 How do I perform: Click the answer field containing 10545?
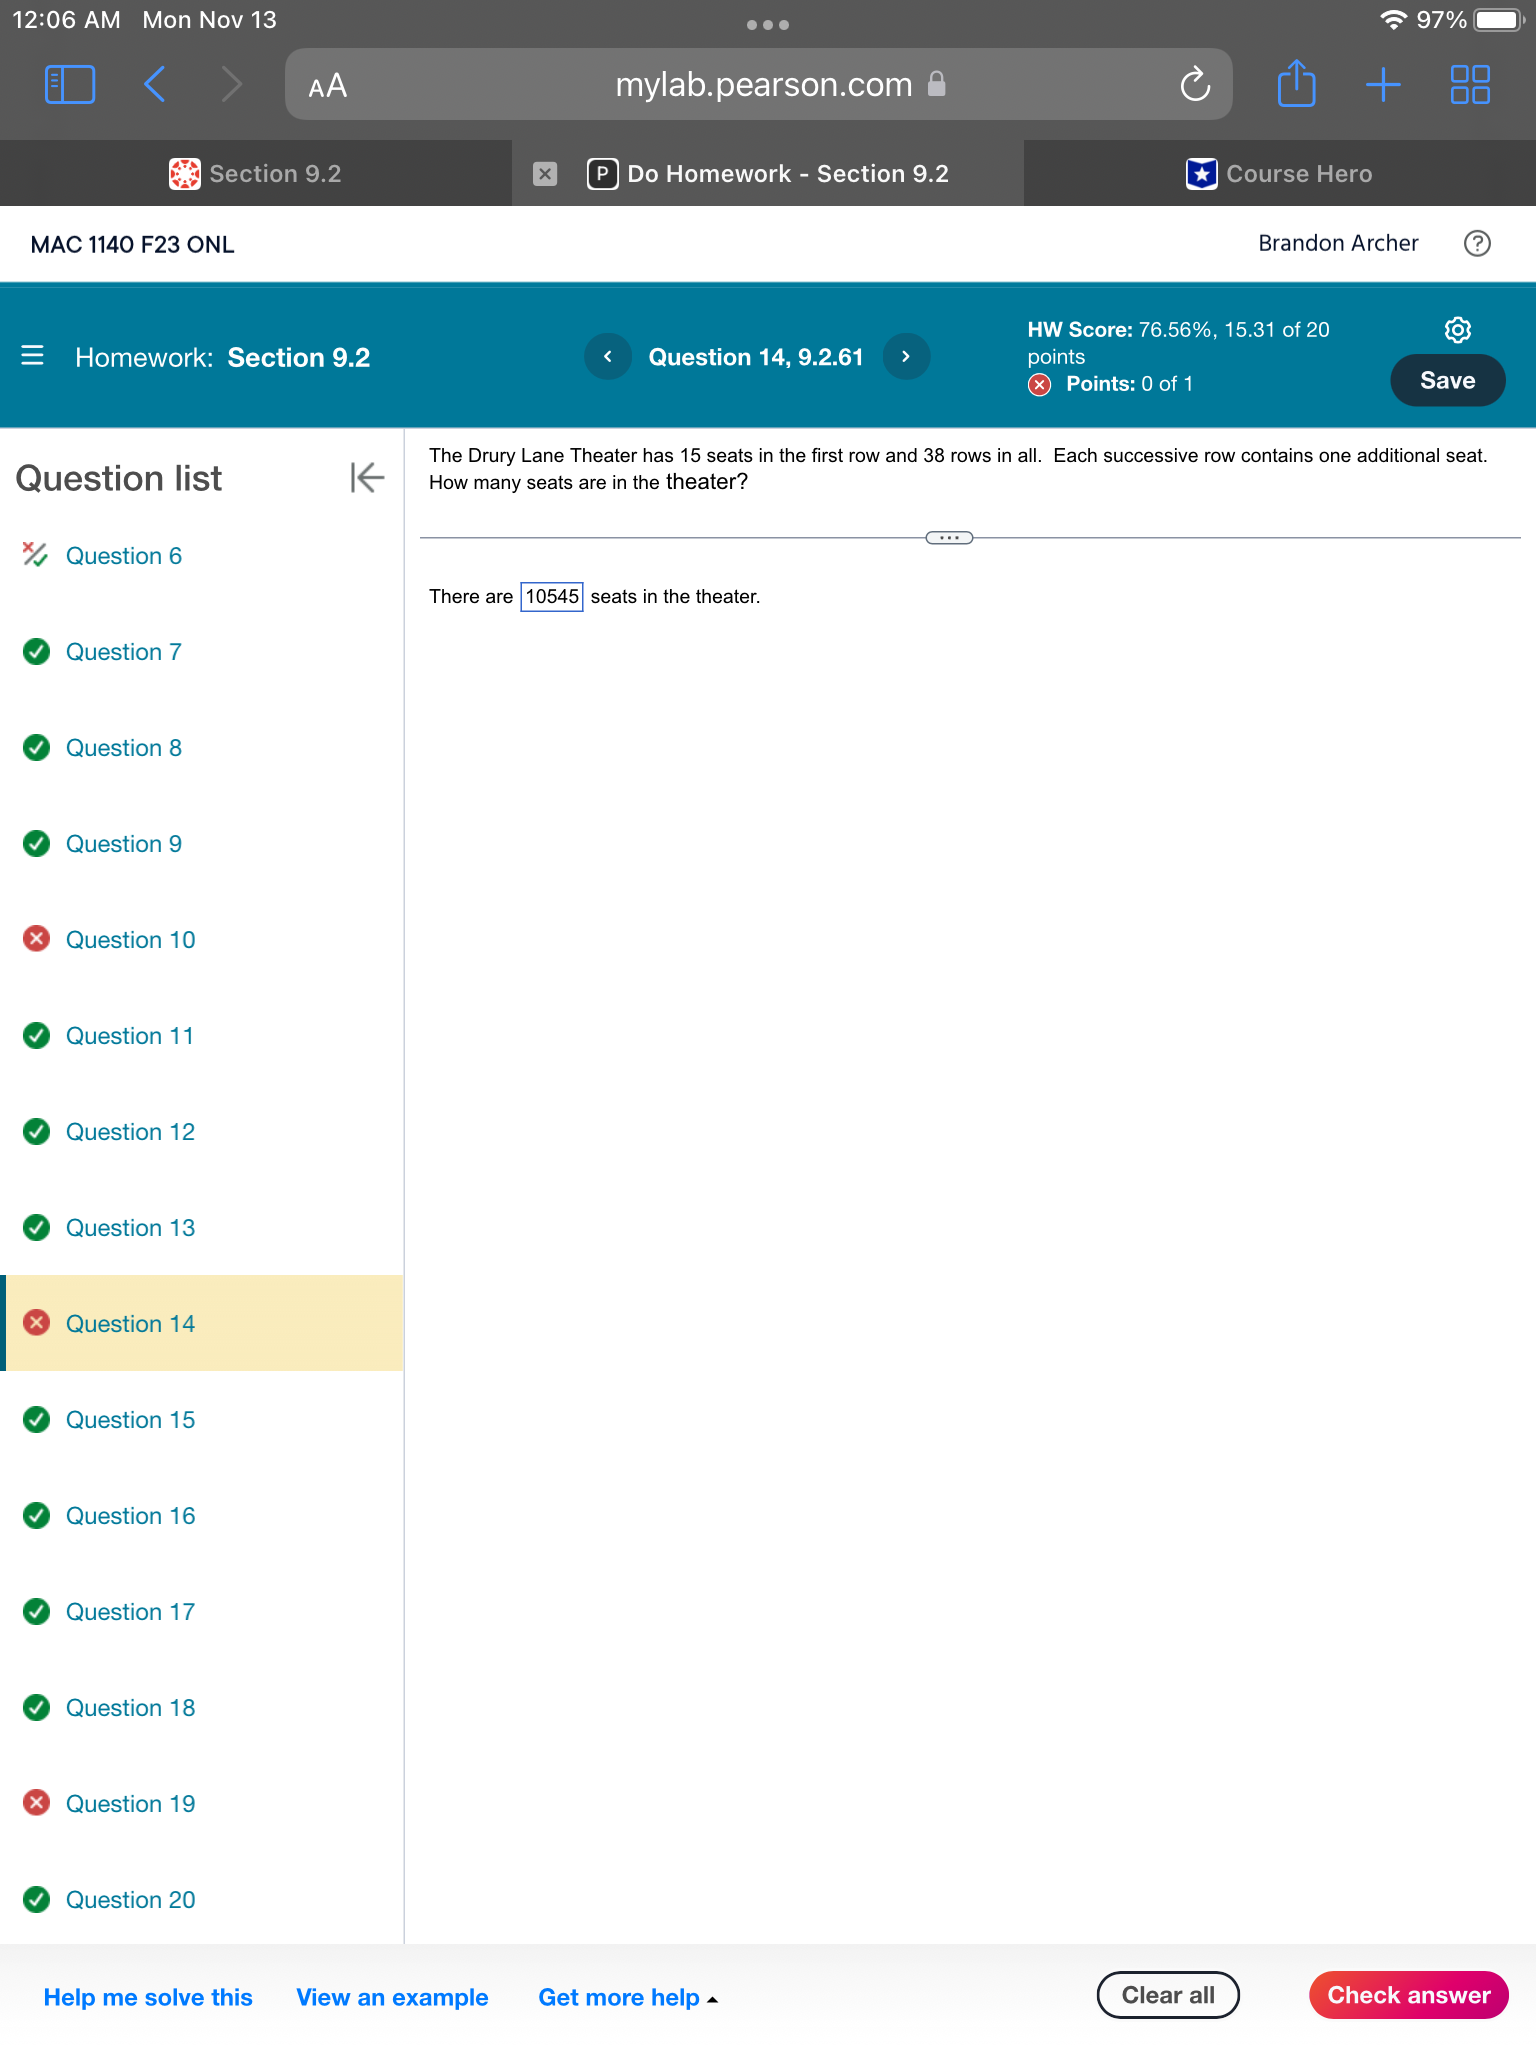tap(552, 597)
